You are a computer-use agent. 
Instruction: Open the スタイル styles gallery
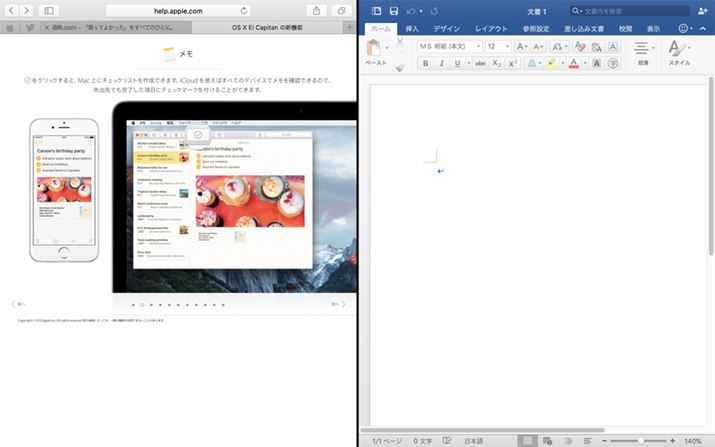(x=679, y=53)
